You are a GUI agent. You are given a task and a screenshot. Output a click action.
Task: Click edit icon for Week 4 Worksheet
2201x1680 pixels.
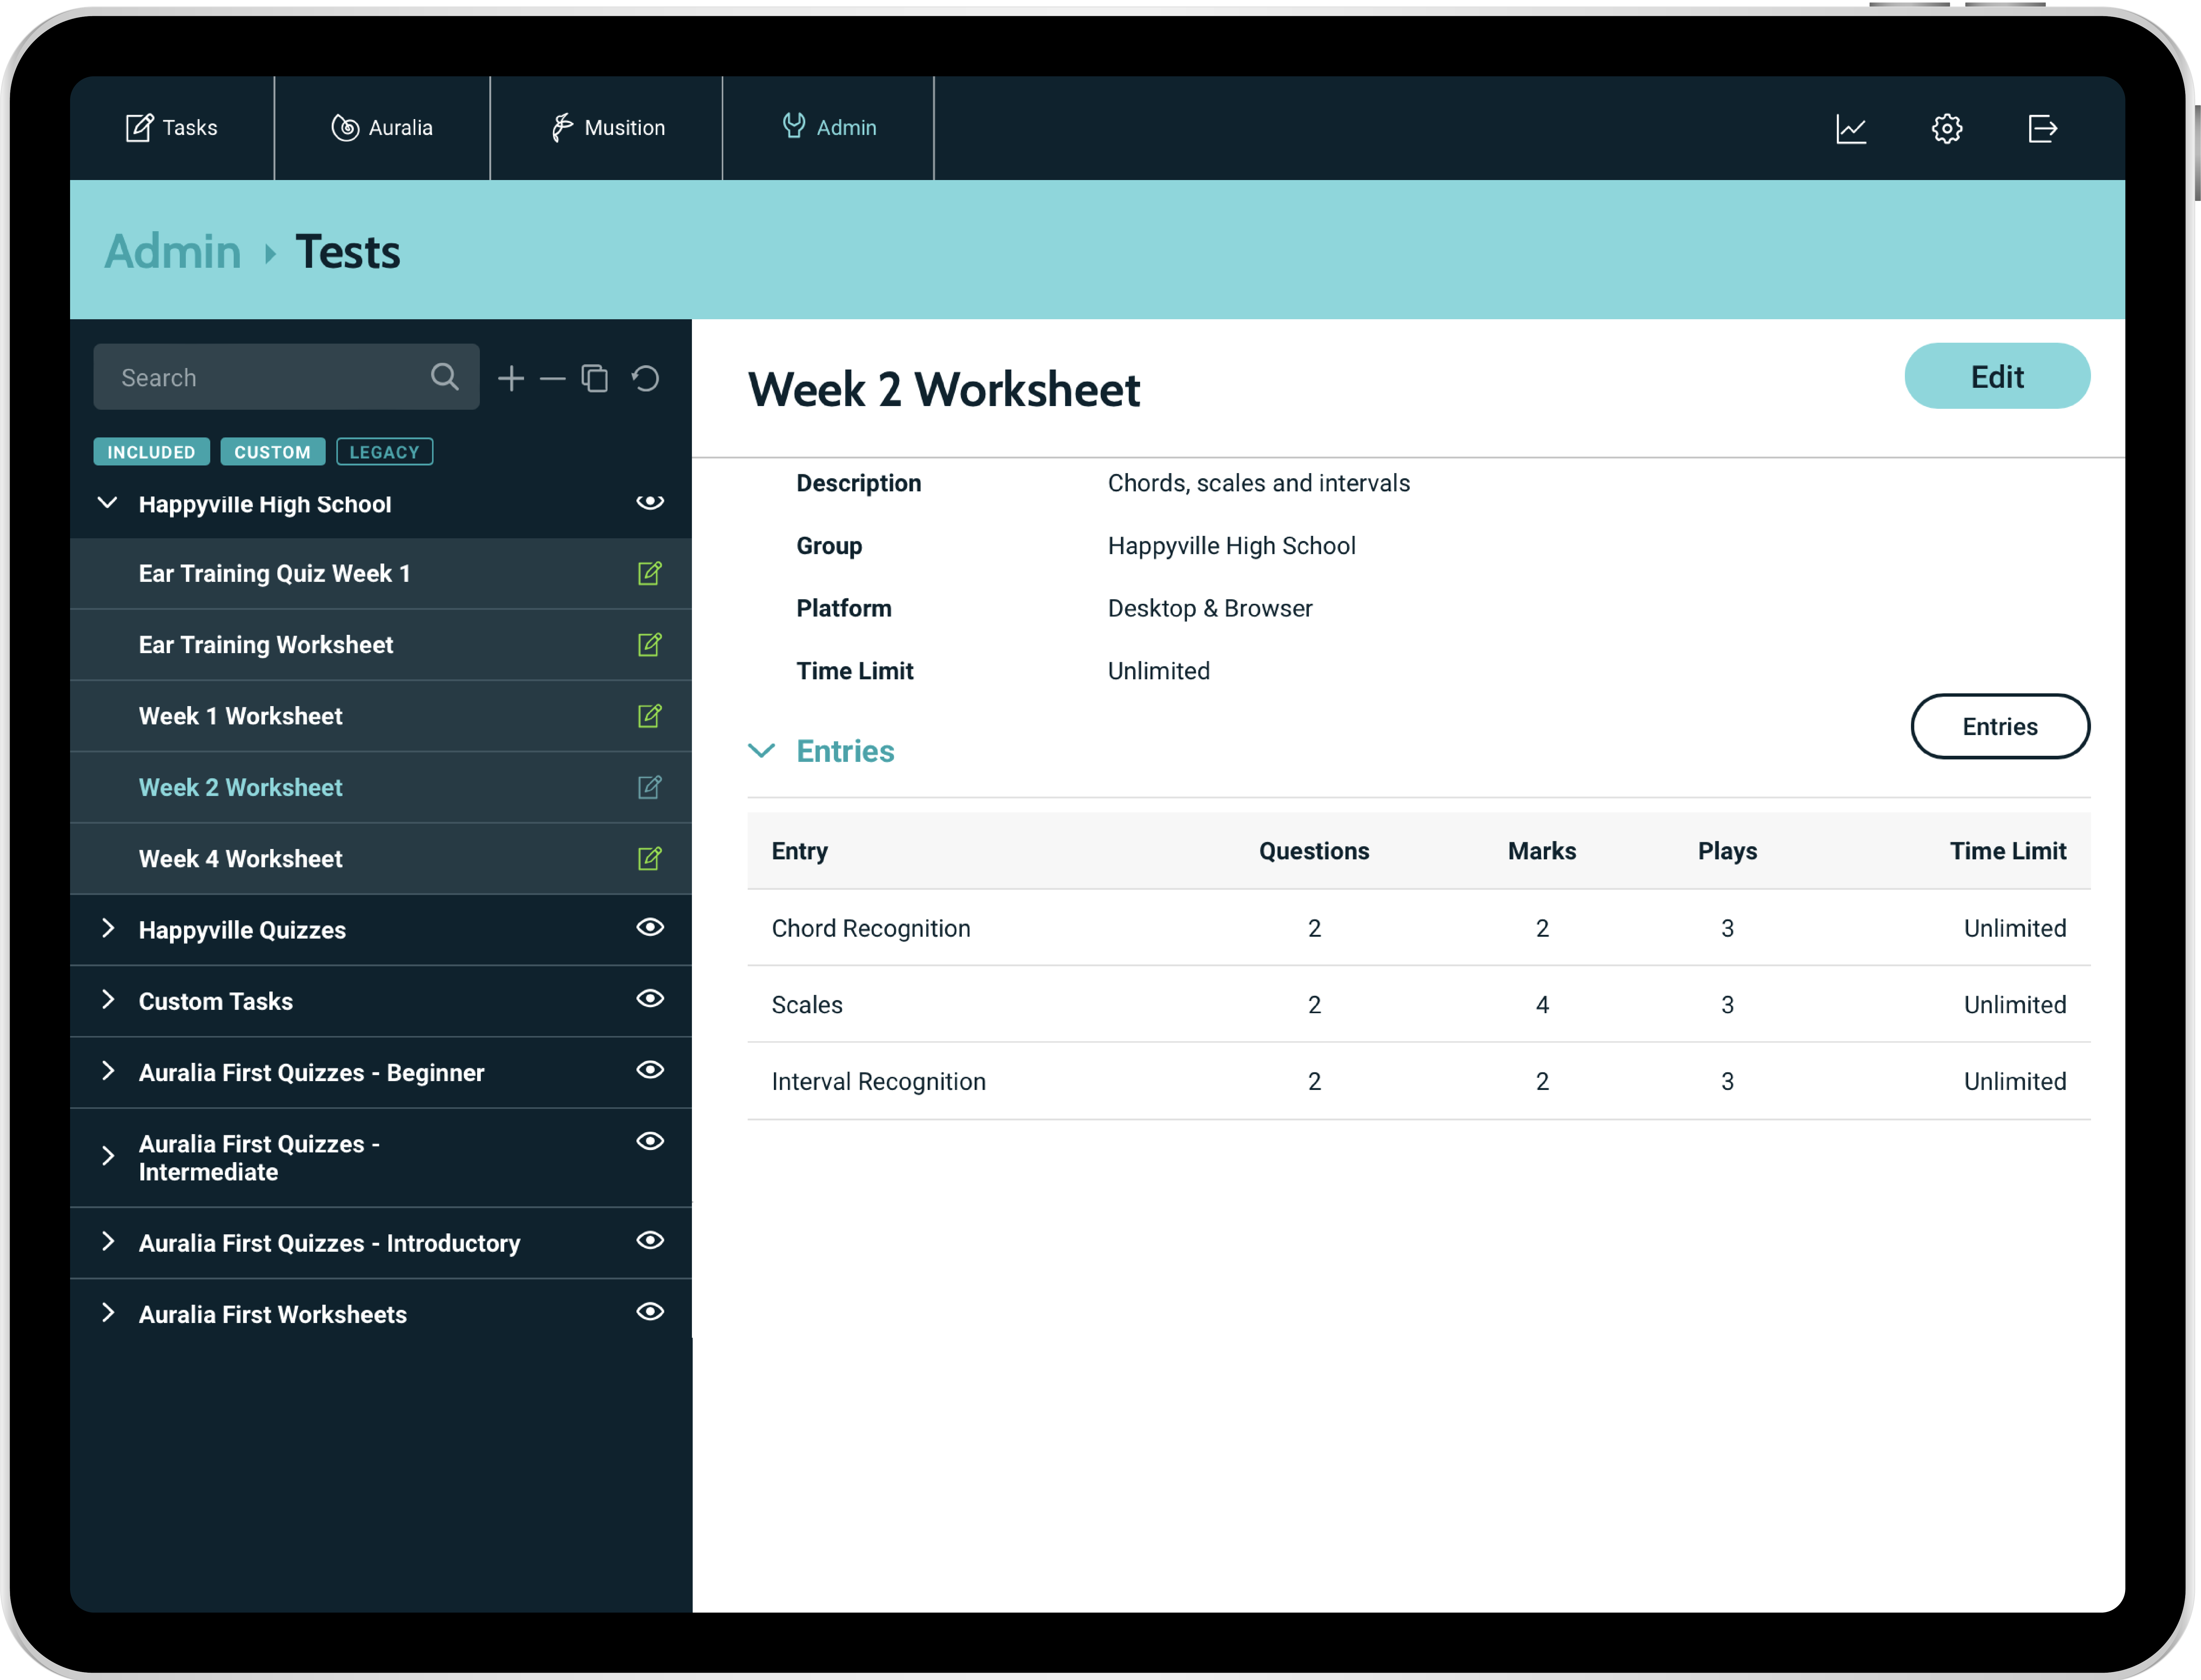(x=649, y=858)
